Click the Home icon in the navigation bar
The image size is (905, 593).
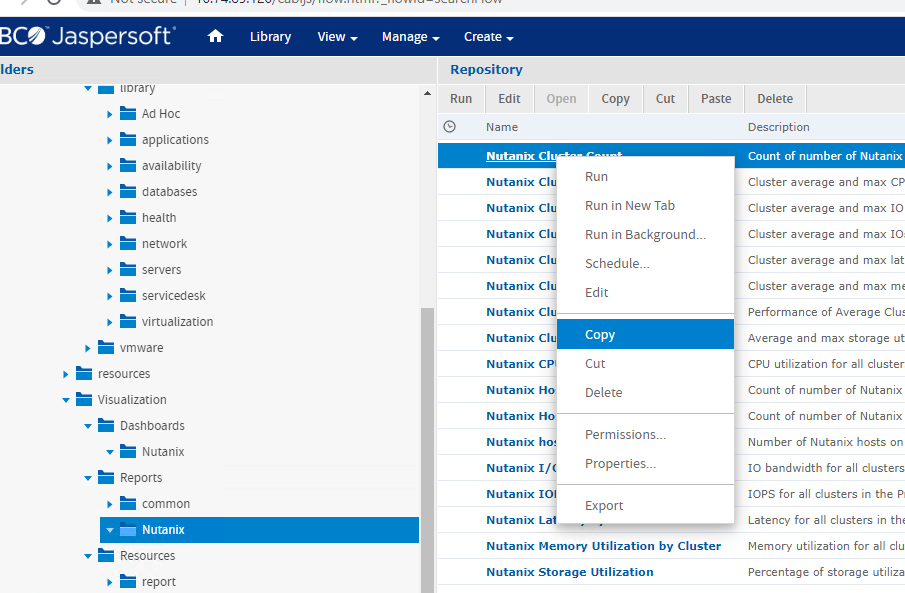[214, 36]
